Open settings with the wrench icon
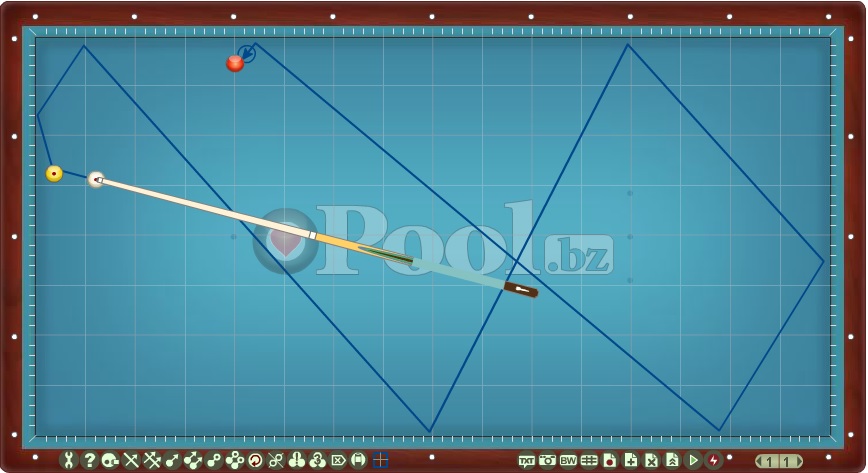The width and height of the screenshot is (868, 473). coord(68,460)
